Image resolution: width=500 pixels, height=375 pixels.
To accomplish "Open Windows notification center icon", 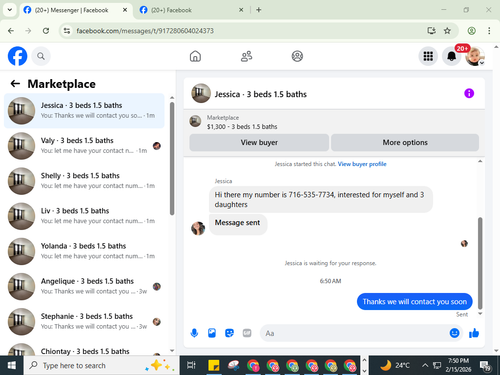I will click(485, 366).
